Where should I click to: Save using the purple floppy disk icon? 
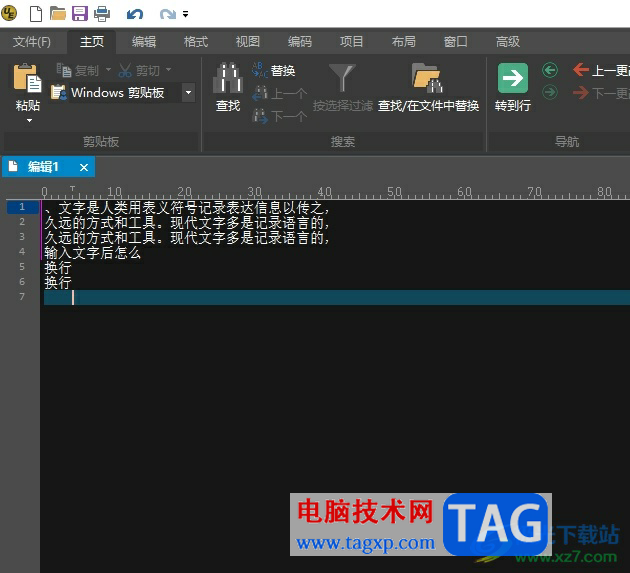(80, 14)
